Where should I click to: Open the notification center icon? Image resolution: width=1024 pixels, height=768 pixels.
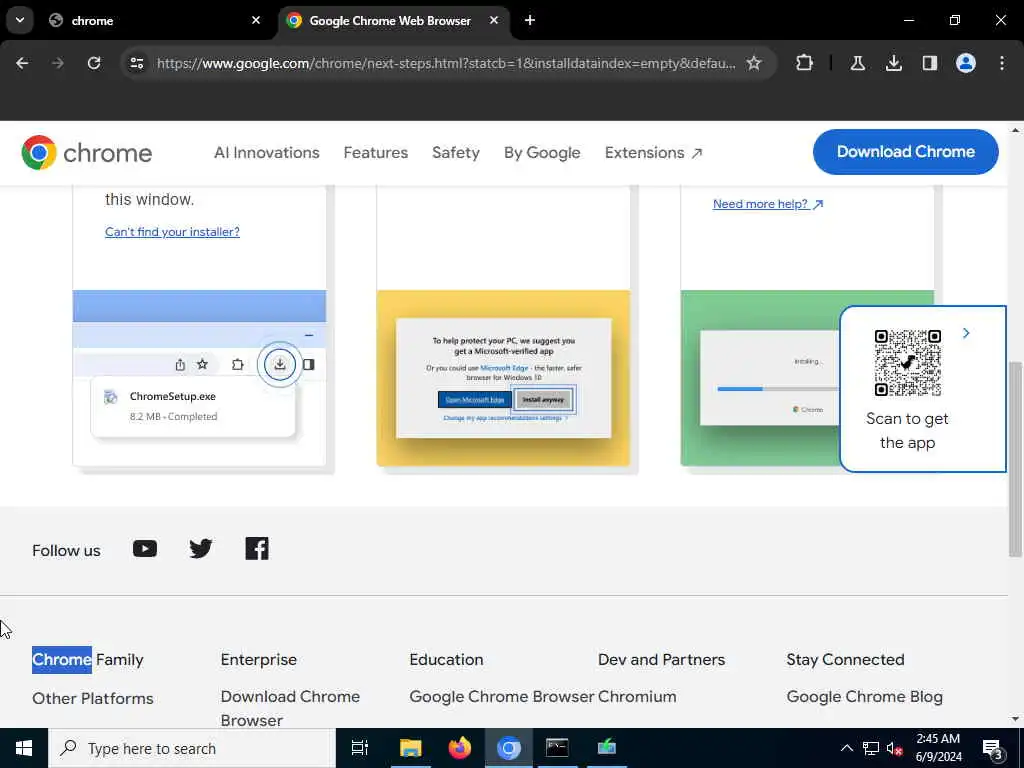pos(993,749)
